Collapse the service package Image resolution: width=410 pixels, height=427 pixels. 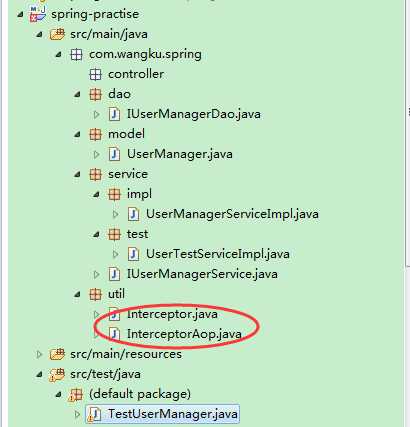78,174
